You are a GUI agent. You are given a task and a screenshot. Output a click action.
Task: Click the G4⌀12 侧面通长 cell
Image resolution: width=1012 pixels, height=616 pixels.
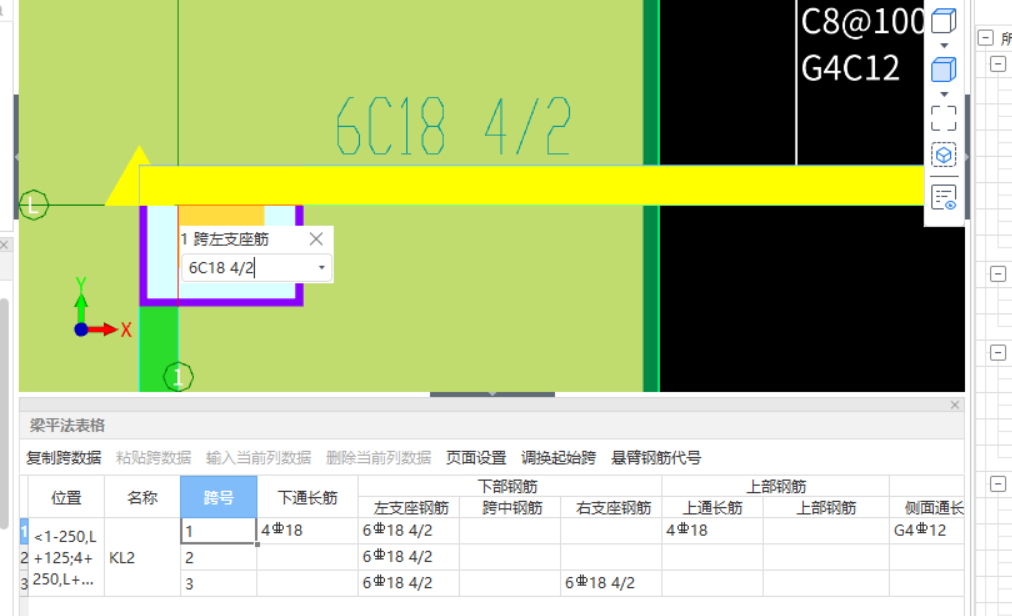click(x=927, y=531)
